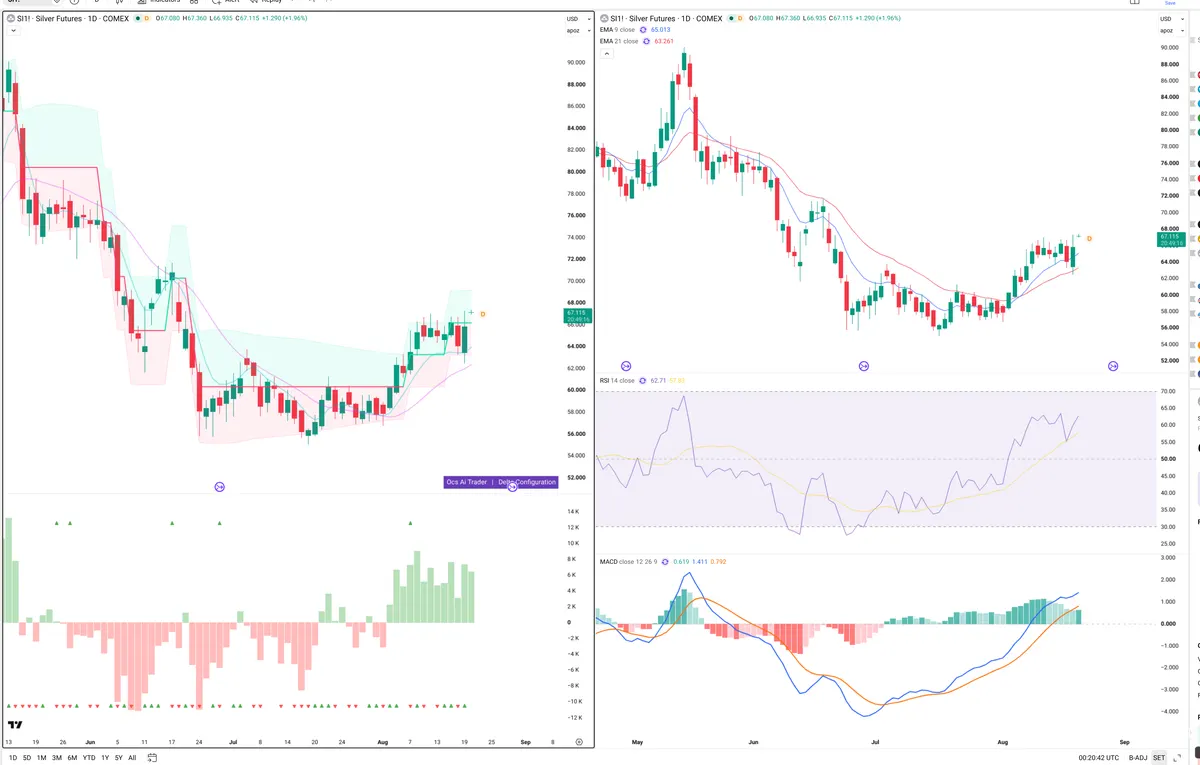Viewport: 1200px width, 765px height.
Task: Select the EMA 21 close indicator legend
Action: (x=619, y=42)
